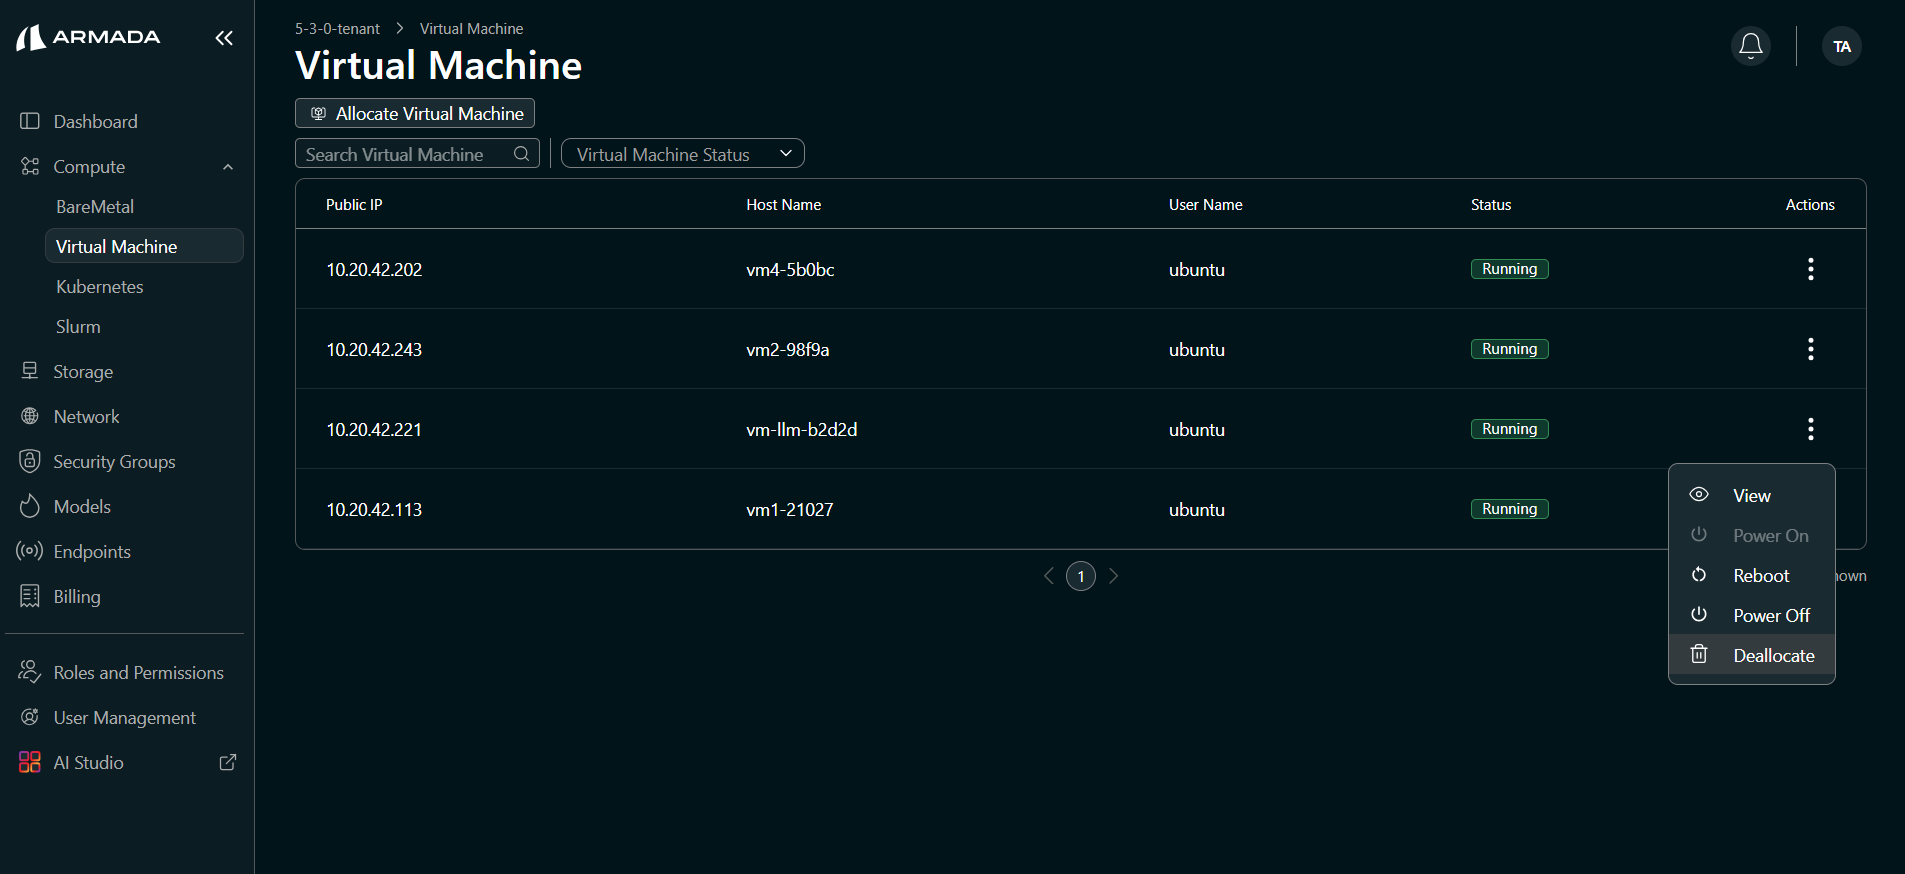This screenshot has width=1905, height=874.
Task: Open actions menu for vm-llm-b2d2d
Action: click(1810, 429)
